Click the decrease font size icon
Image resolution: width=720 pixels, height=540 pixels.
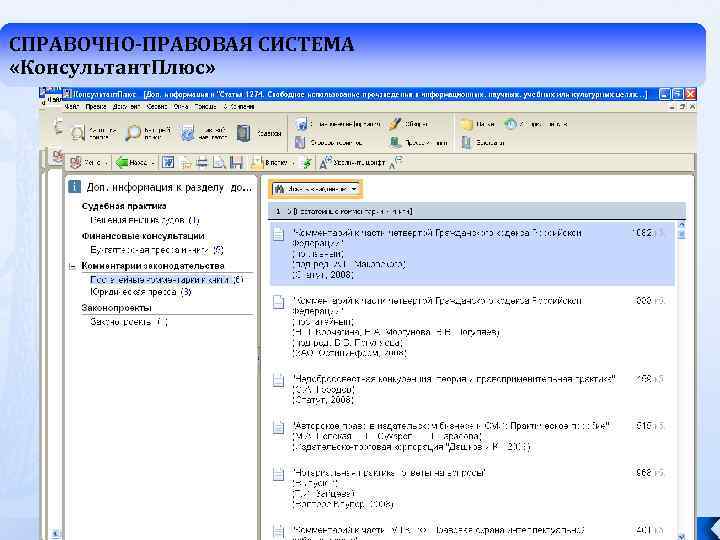pos(394,162)
